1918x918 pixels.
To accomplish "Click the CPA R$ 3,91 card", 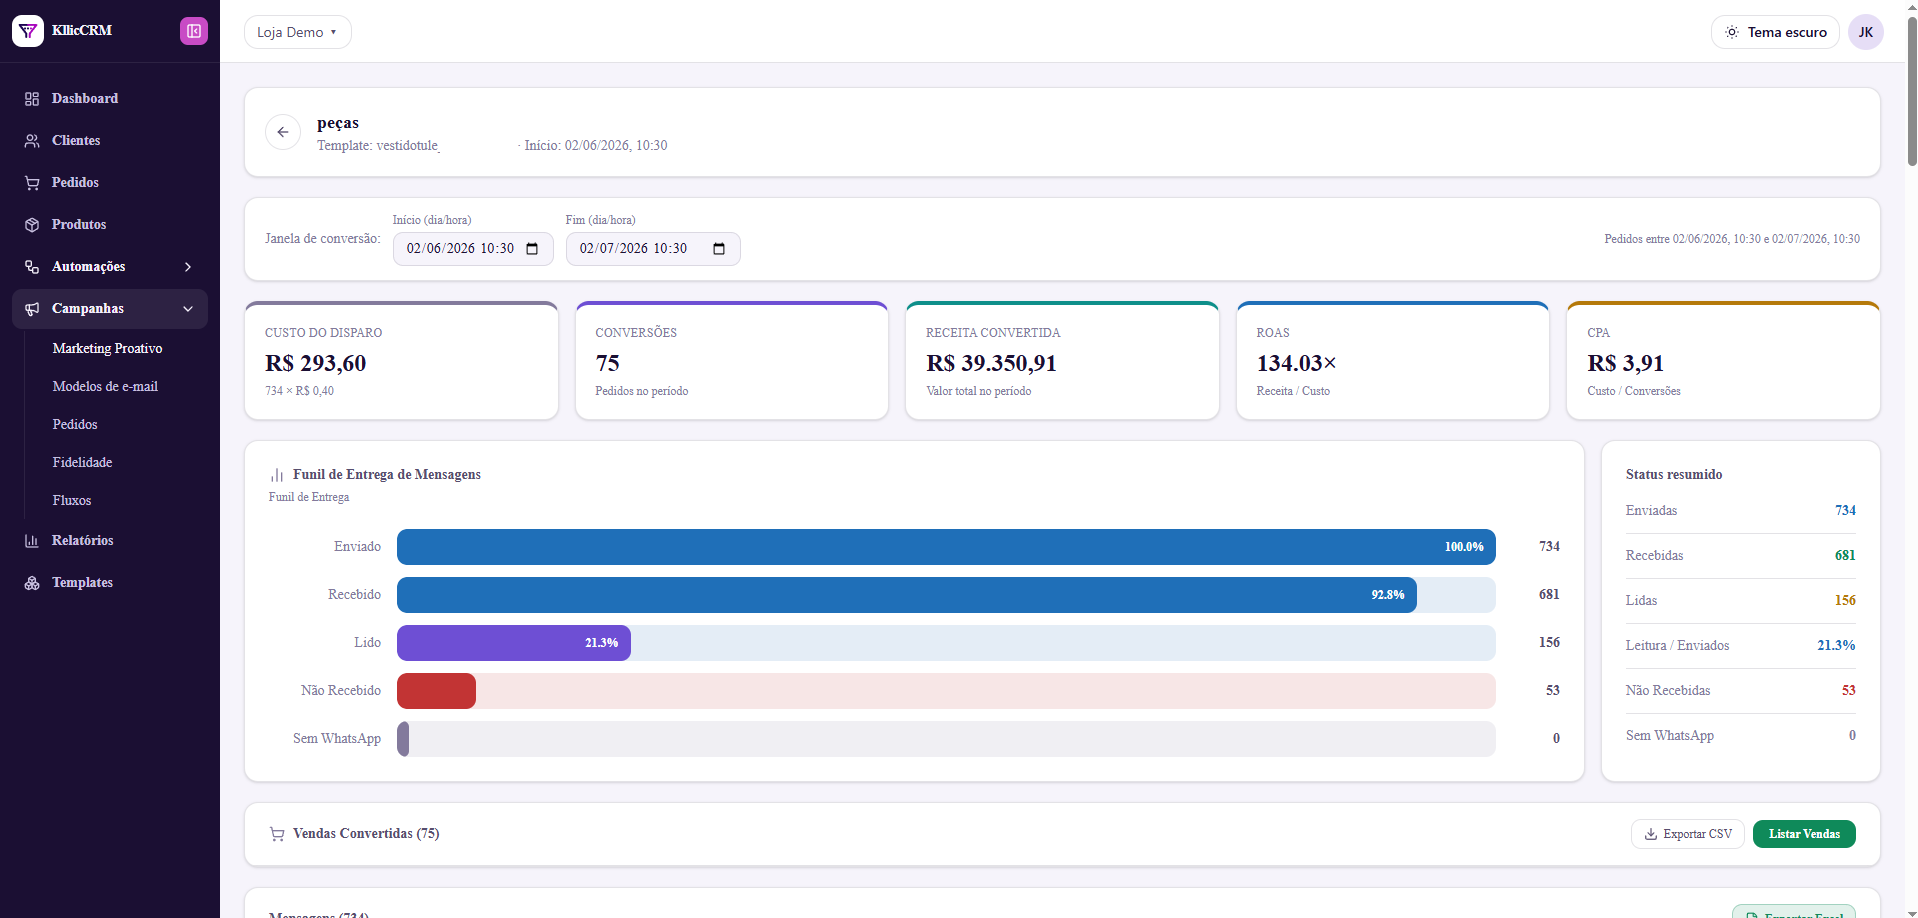I will [x=1723, y=361].
